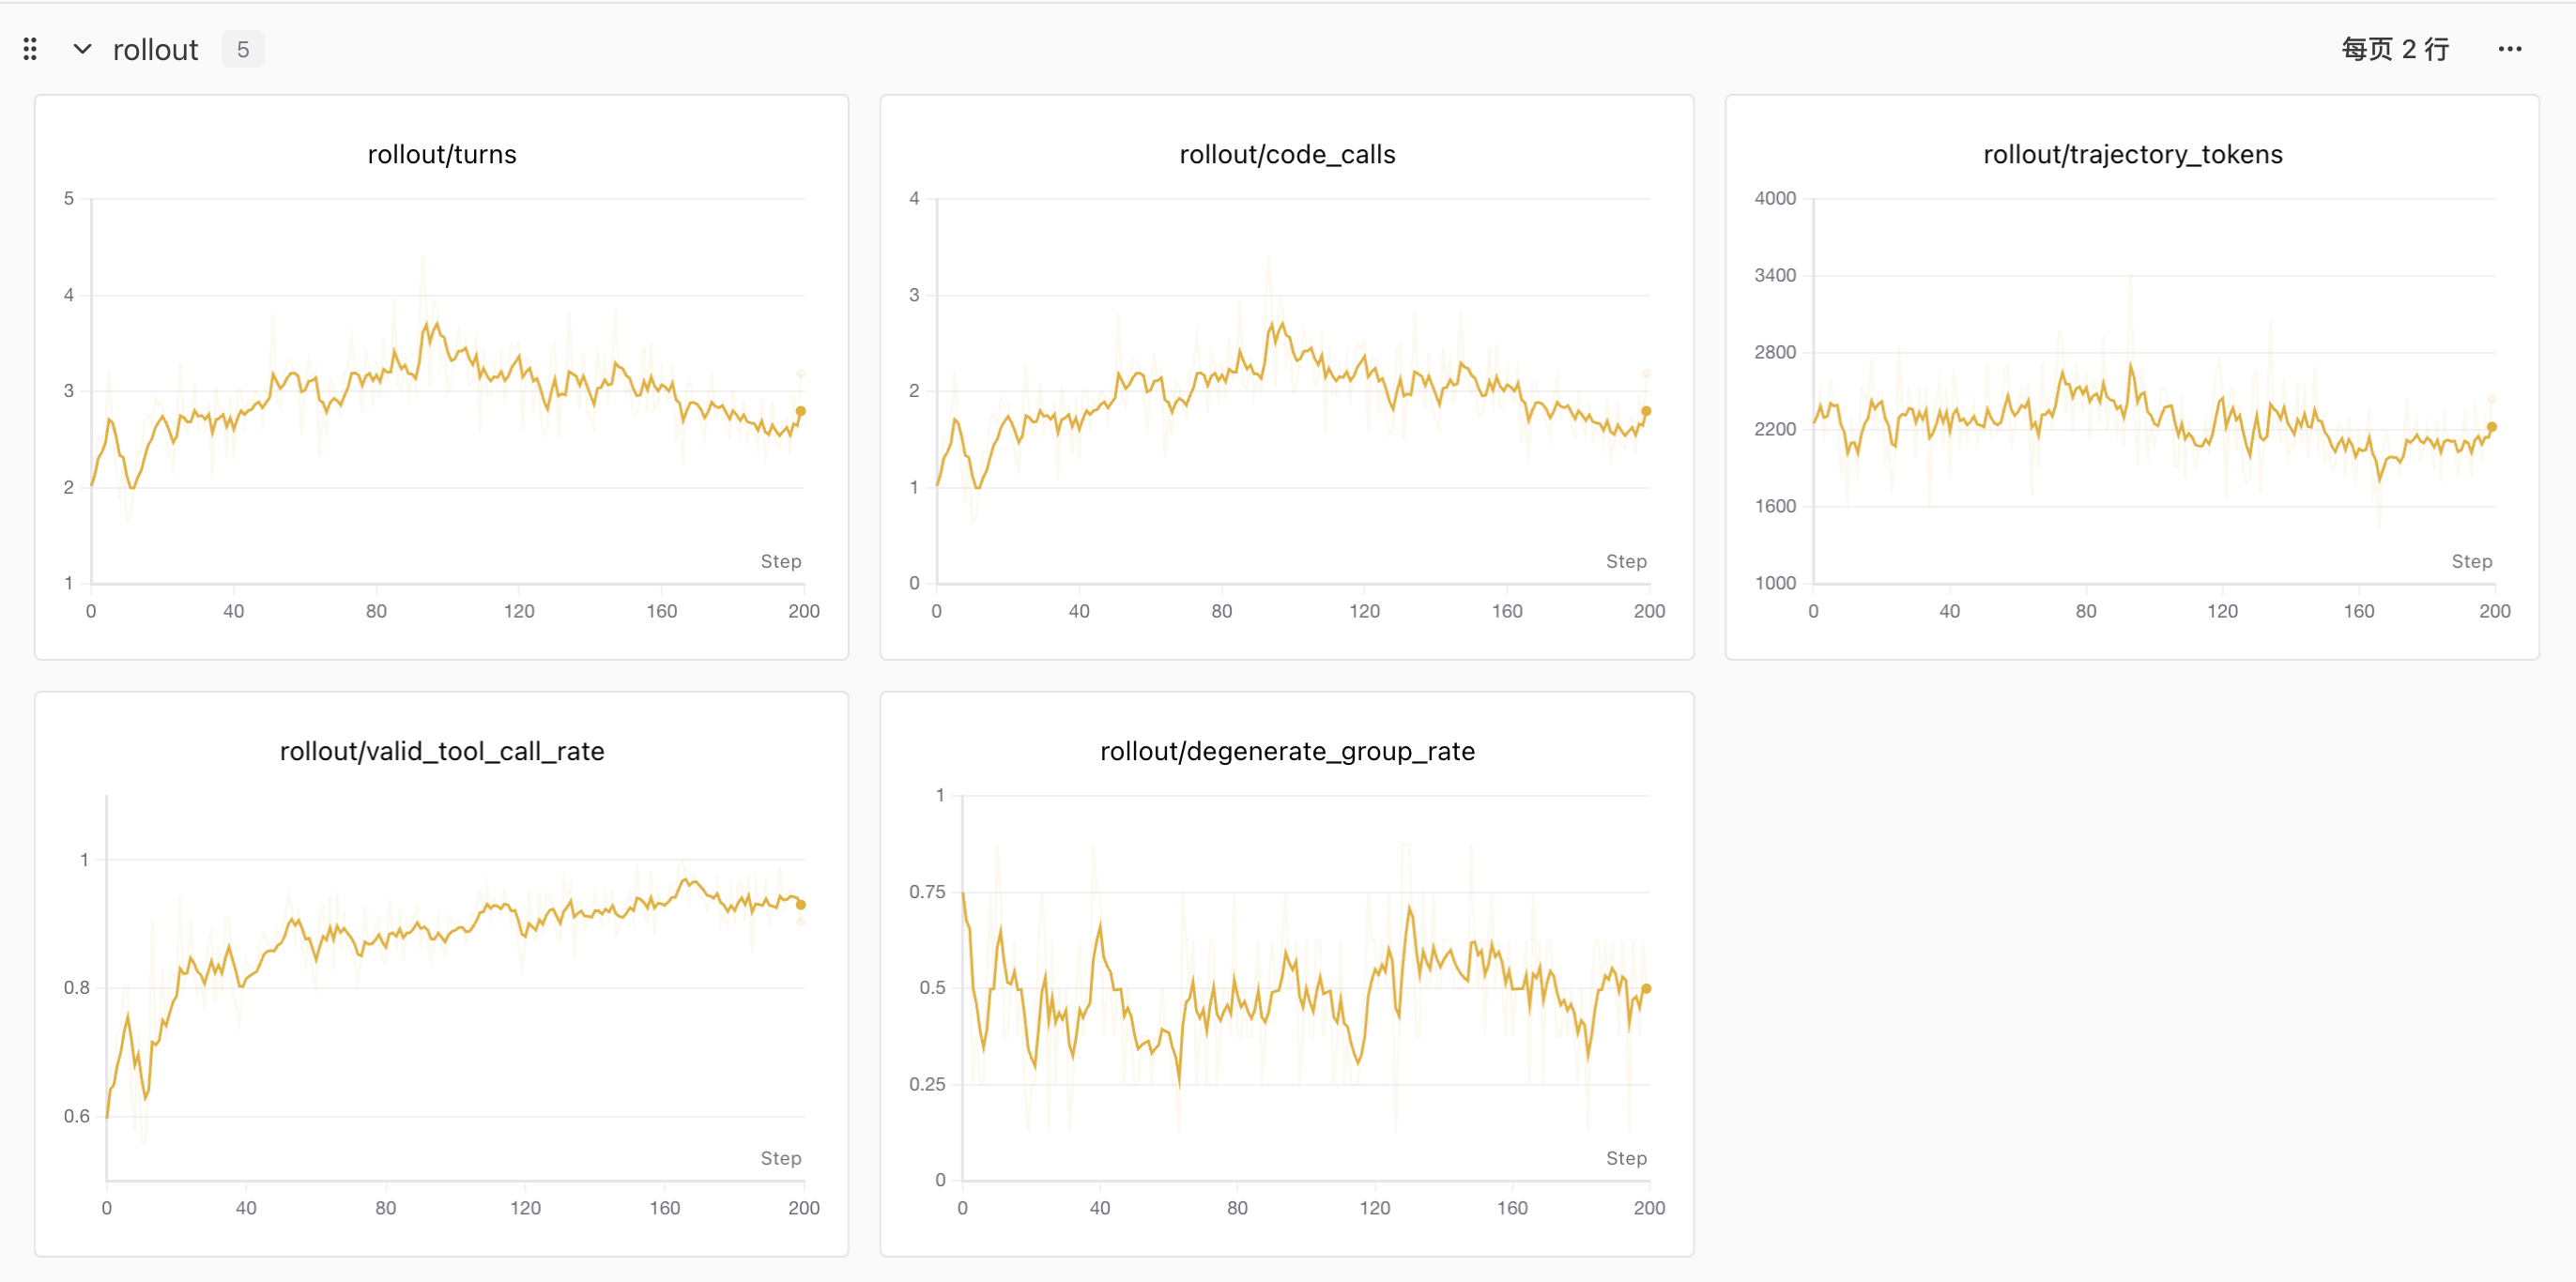
Task: Click the rollout section panel count badge 5
Action: pos(243,49)
